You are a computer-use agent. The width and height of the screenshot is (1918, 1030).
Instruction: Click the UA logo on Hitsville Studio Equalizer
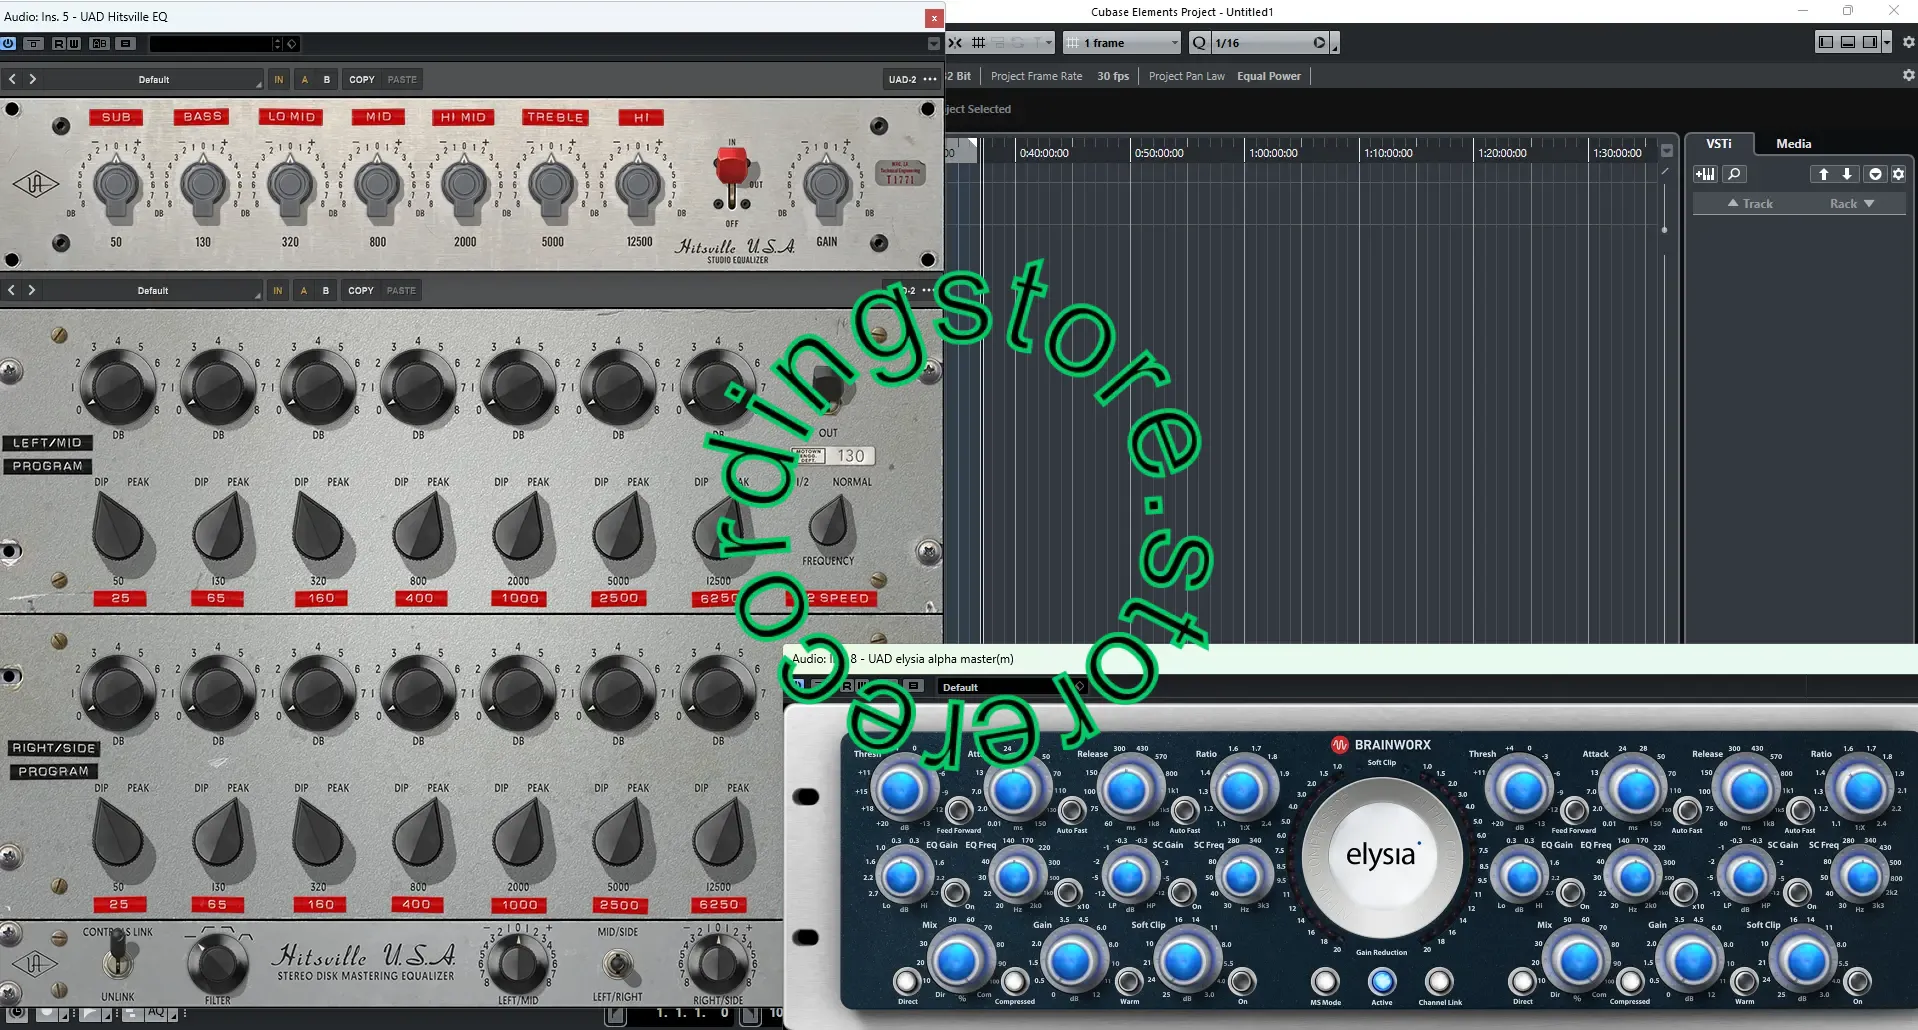tap(35, 184)
